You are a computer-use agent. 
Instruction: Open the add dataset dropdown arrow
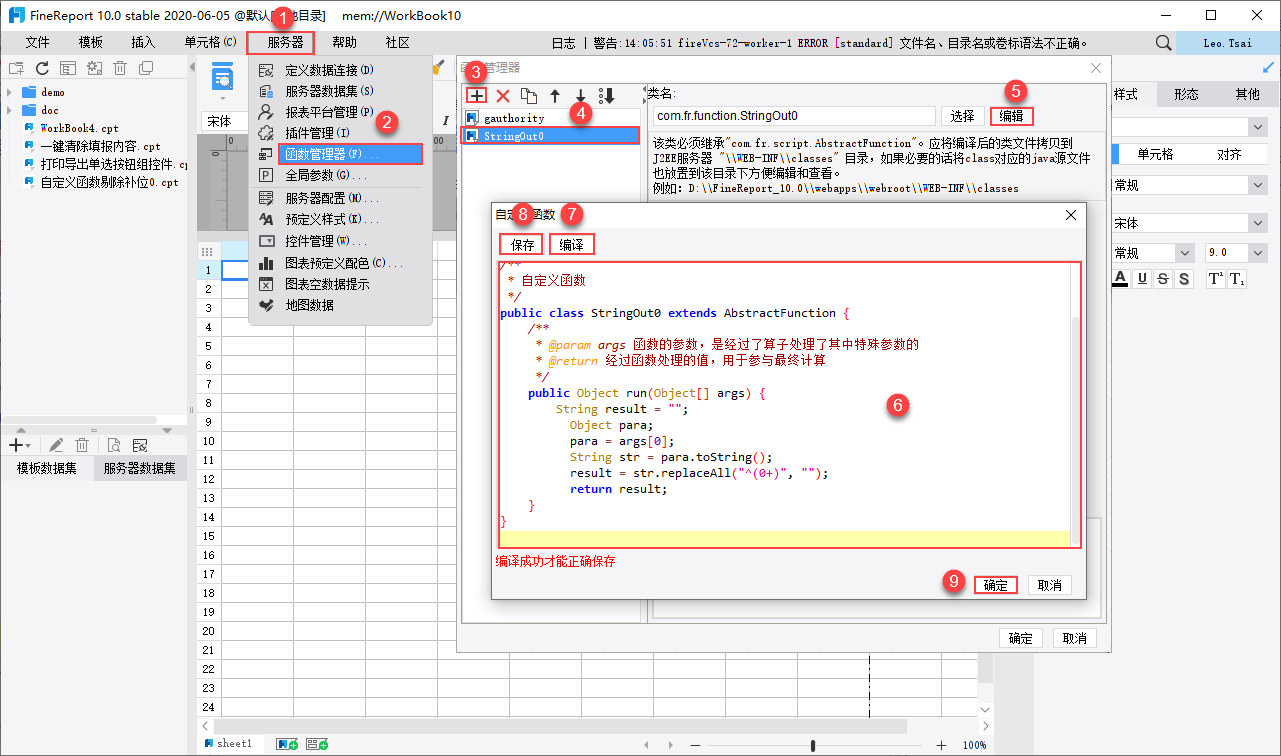click(x=27, y=445)
